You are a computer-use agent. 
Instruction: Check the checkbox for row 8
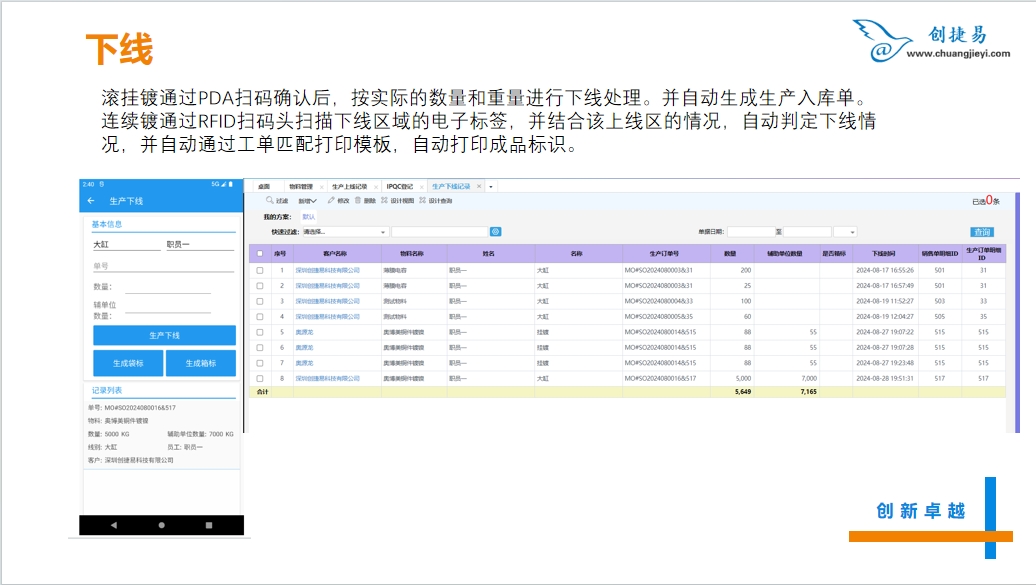[260, 379]
